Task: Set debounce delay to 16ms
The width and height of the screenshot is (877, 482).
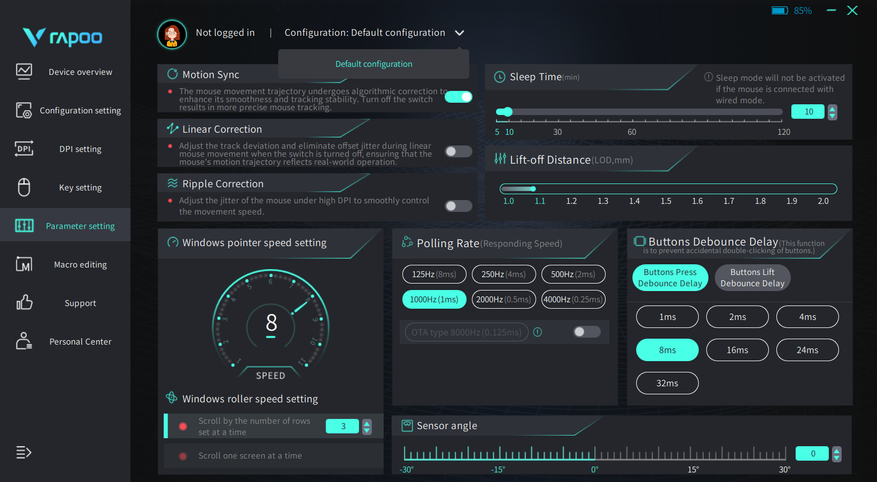Action: click(x=737, y=350)
